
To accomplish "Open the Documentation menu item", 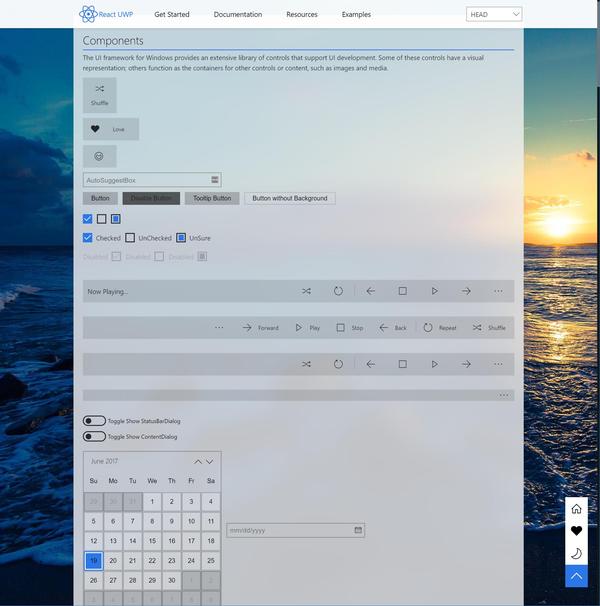I will (x=238, y=14).
